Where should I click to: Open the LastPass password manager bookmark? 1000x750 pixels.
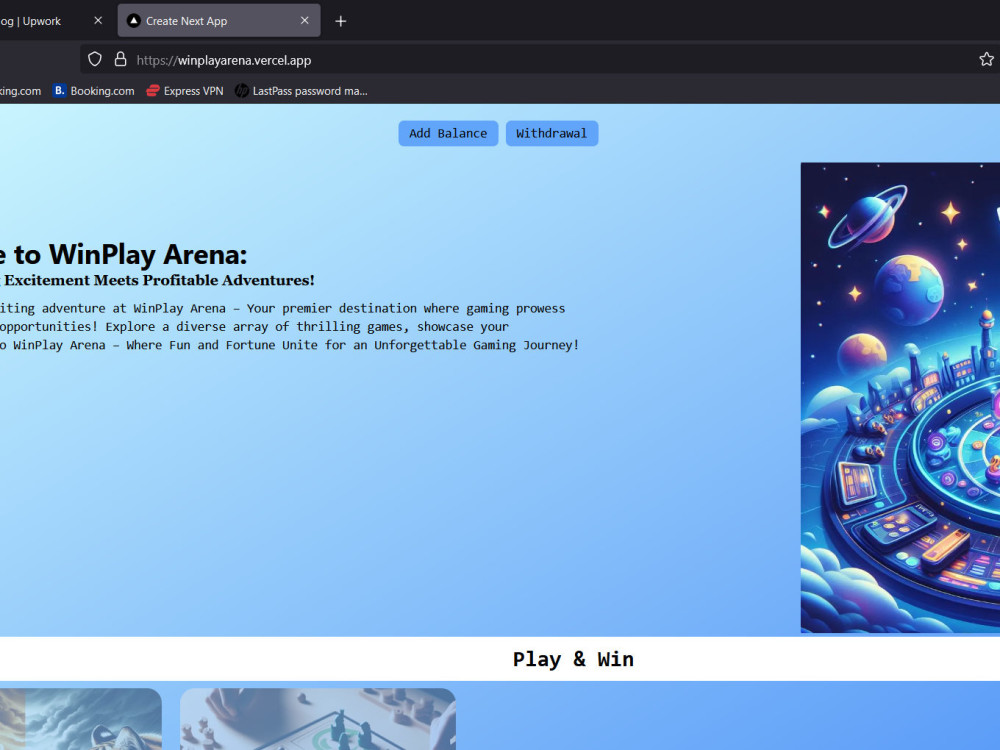coord(301,91)
